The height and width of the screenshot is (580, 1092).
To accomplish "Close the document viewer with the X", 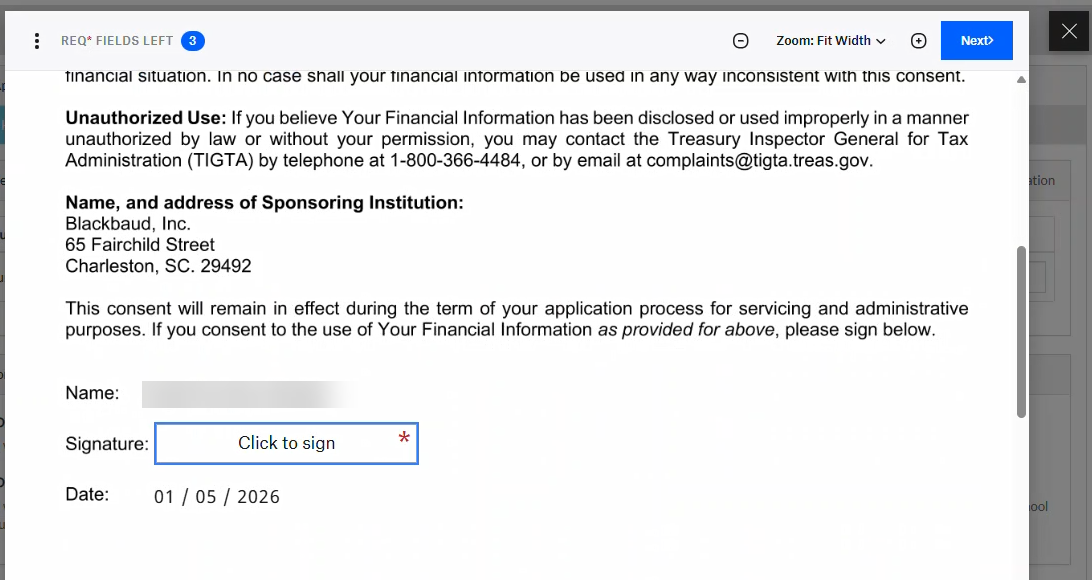I will pos(1069,31).
